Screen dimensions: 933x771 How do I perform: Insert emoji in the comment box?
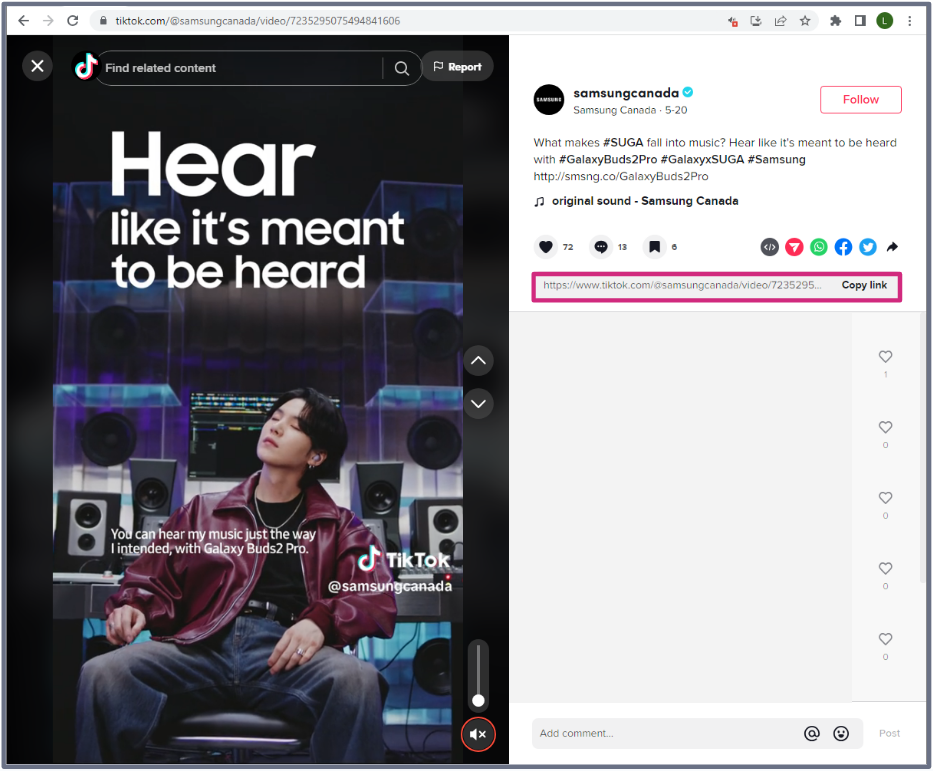coord(841,734)
